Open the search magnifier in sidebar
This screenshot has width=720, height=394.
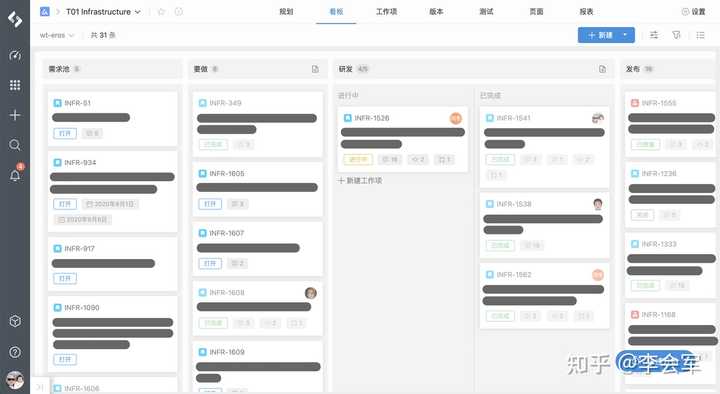point(15,145)
